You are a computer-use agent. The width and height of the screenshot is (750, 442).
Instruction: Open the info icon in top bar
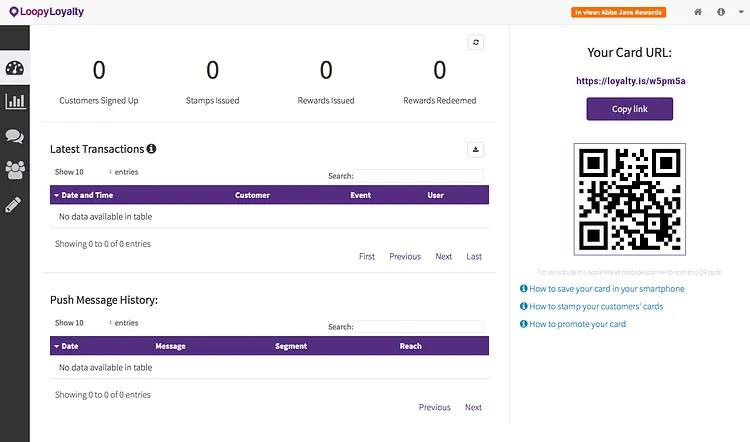[721, 12]
